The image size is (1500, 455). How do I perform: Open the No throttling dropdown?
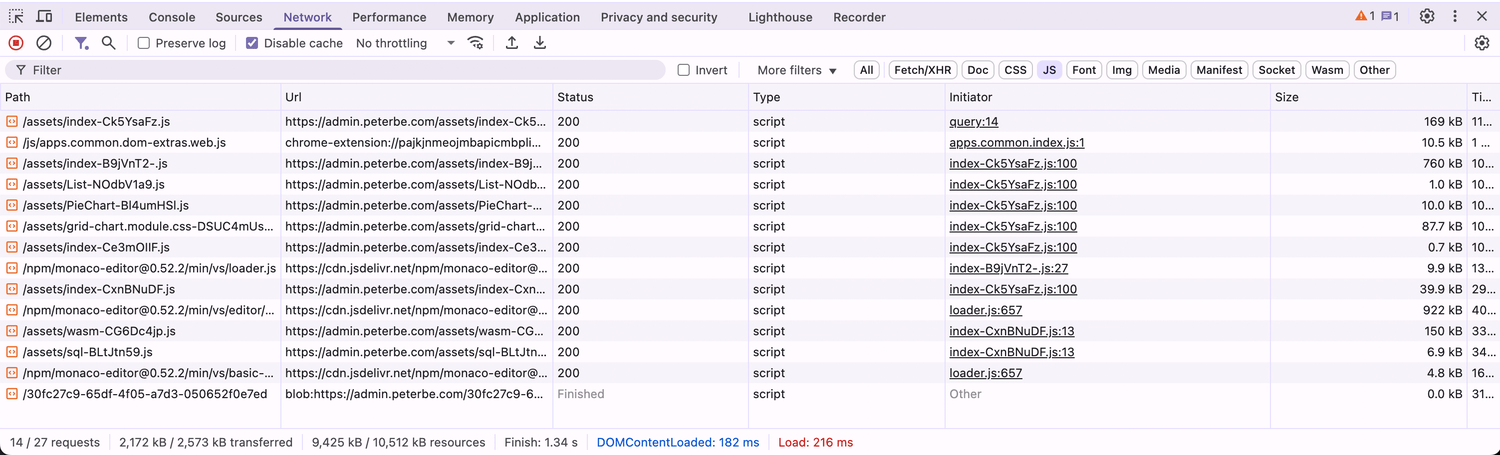(405, 43)
